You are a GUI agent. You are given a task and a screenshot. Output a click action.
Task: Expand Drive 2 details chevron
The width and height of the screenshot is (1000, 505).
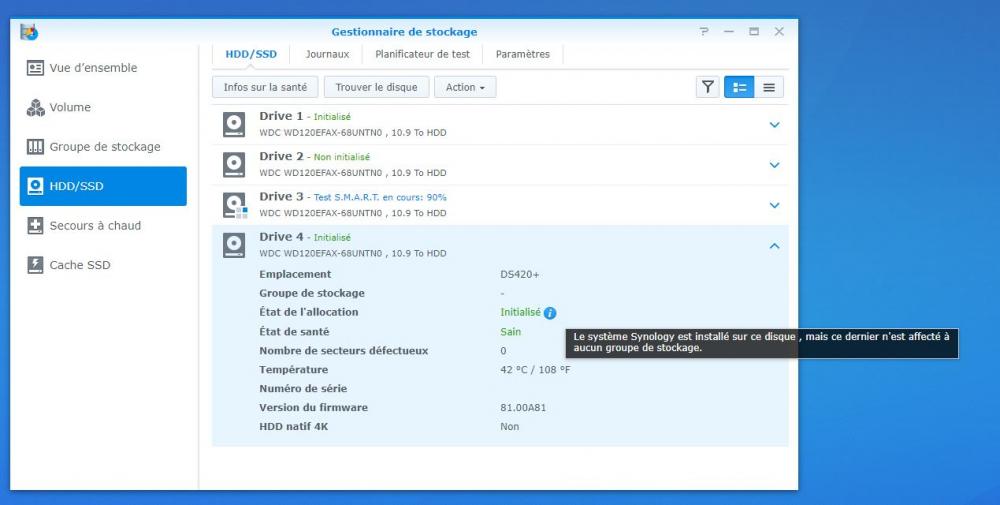coord(774,165)
